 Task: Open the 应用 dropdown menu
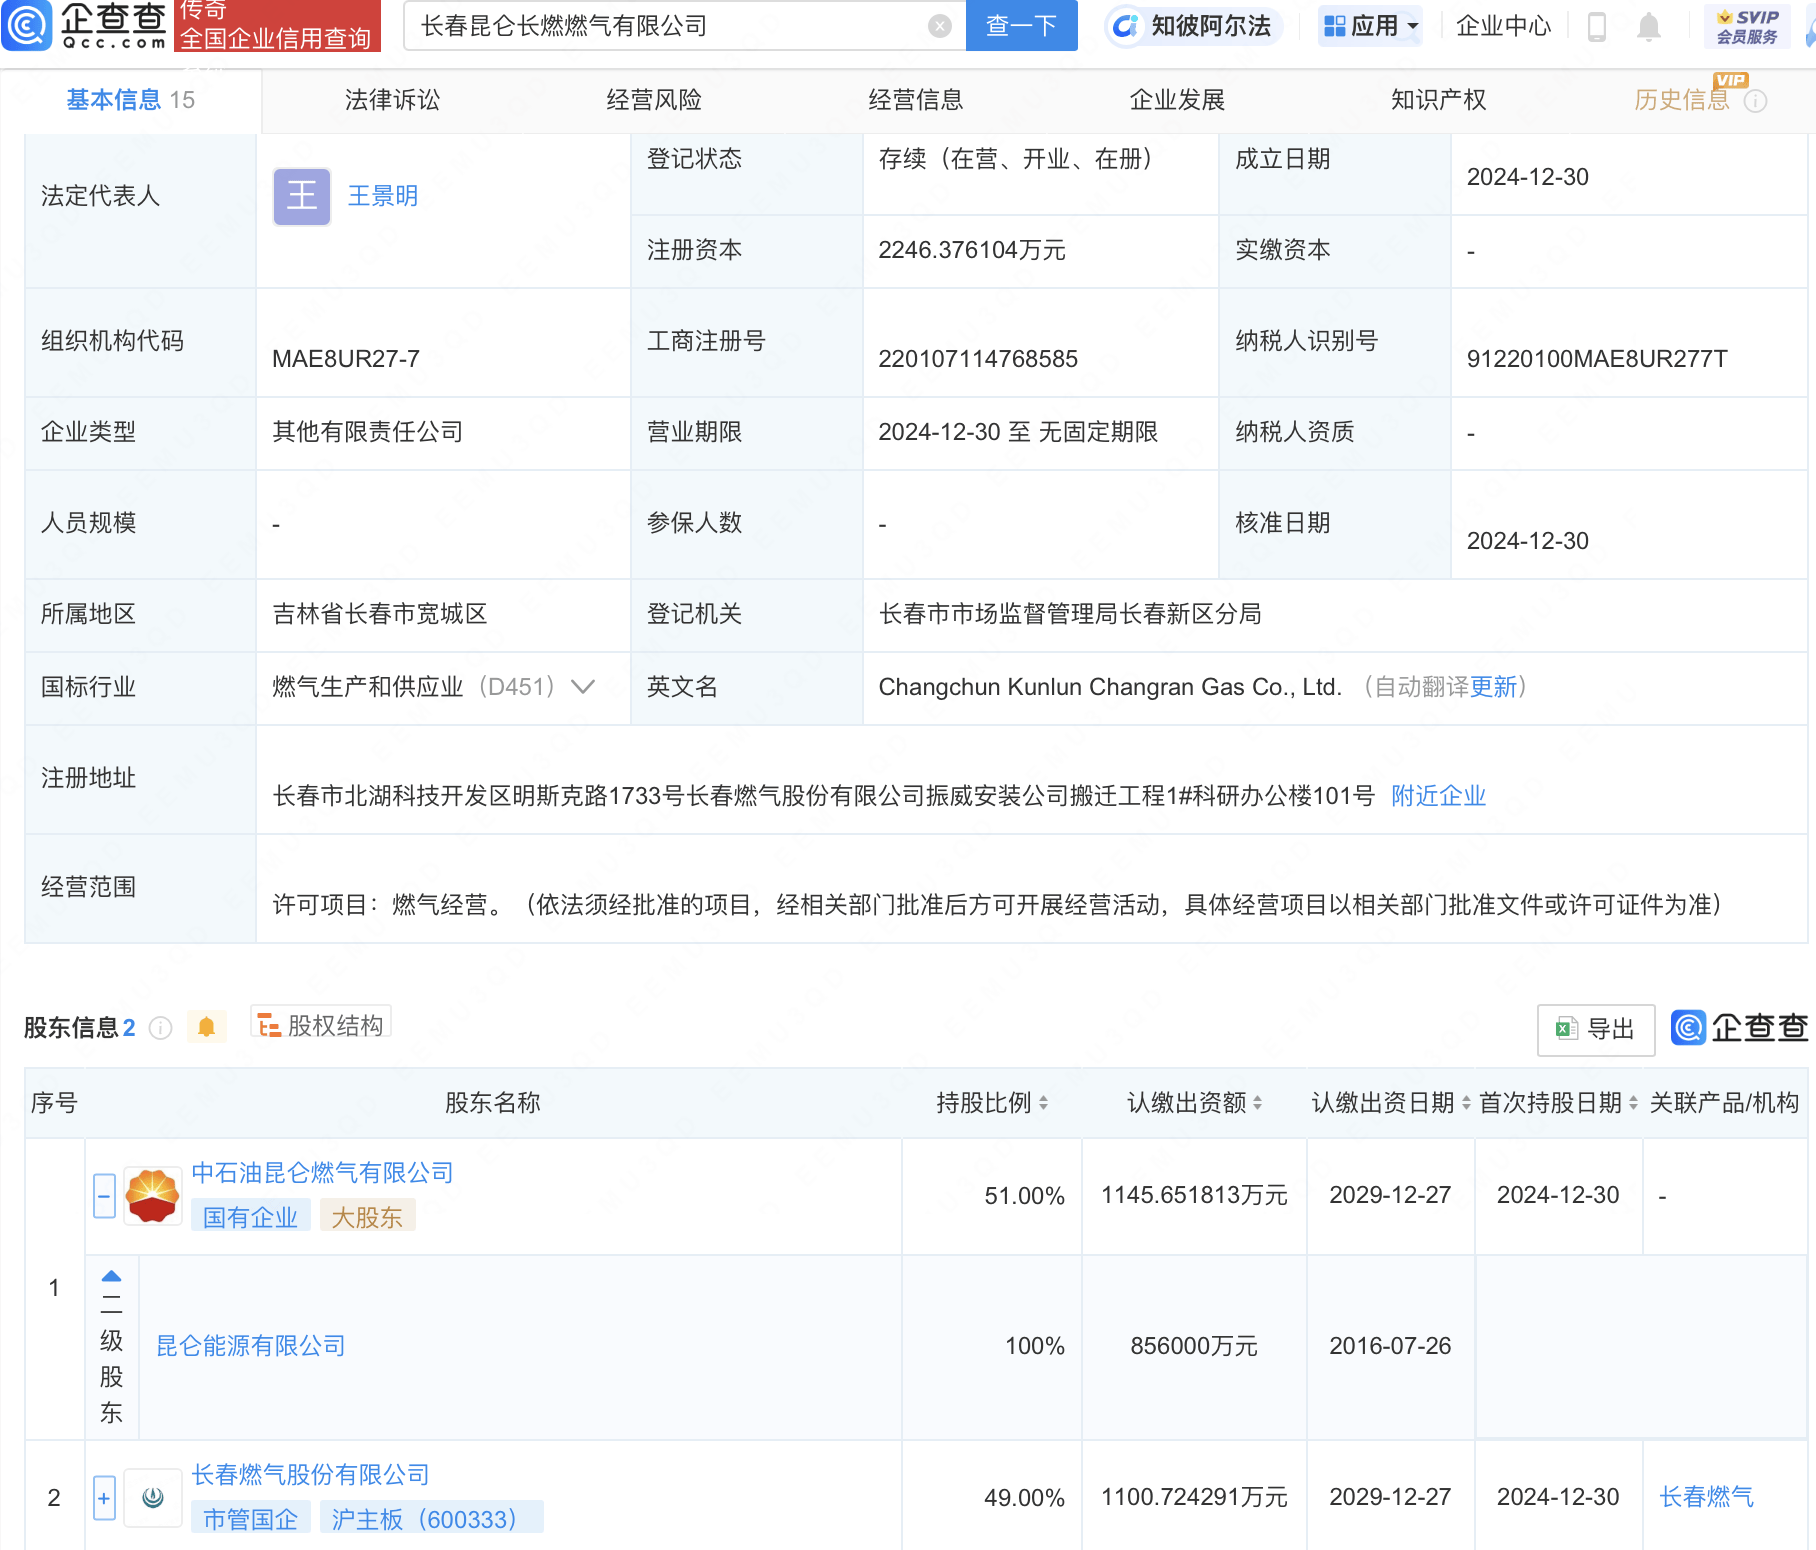(x=1371, y=26)
